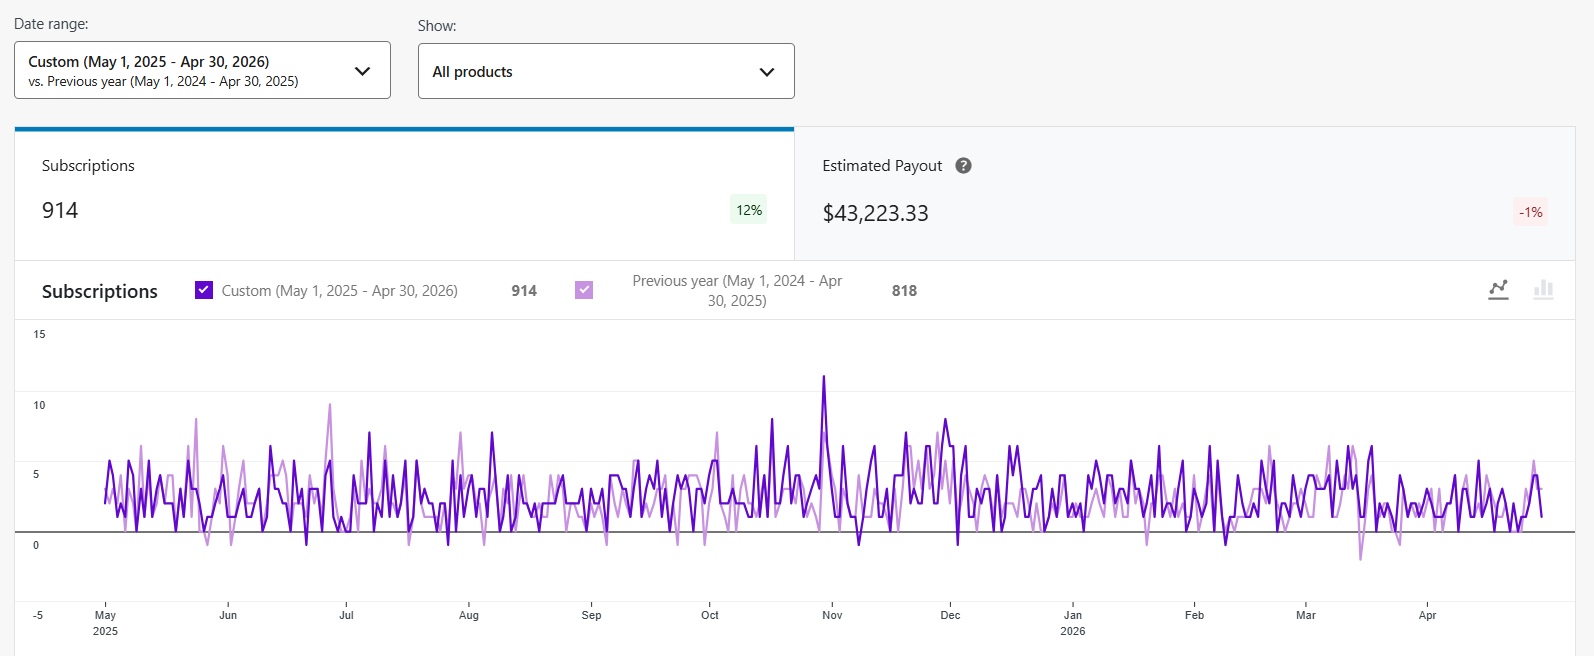Switch to line chart view
The width and height of the screenshot is (1594, 656).
click(1498, 290)
